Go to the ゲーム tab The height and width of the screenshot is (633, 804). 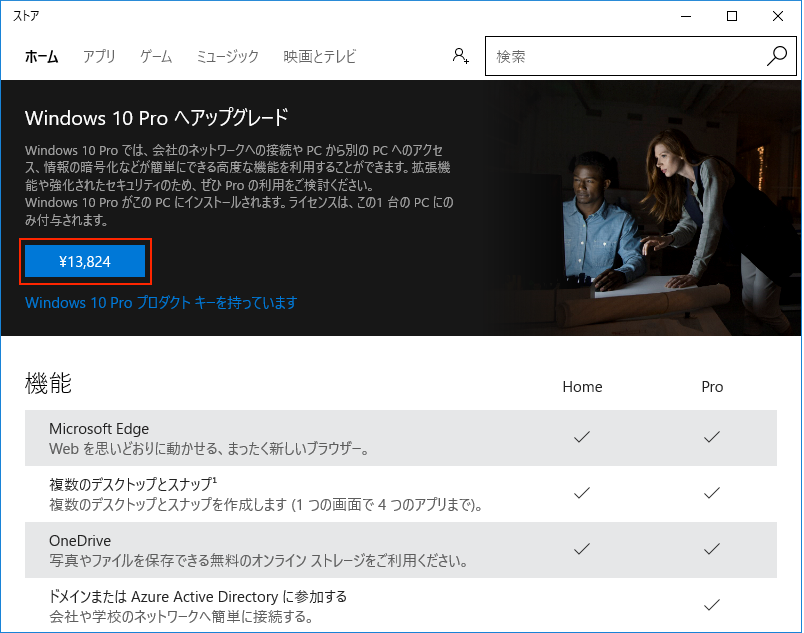[156, 57]
